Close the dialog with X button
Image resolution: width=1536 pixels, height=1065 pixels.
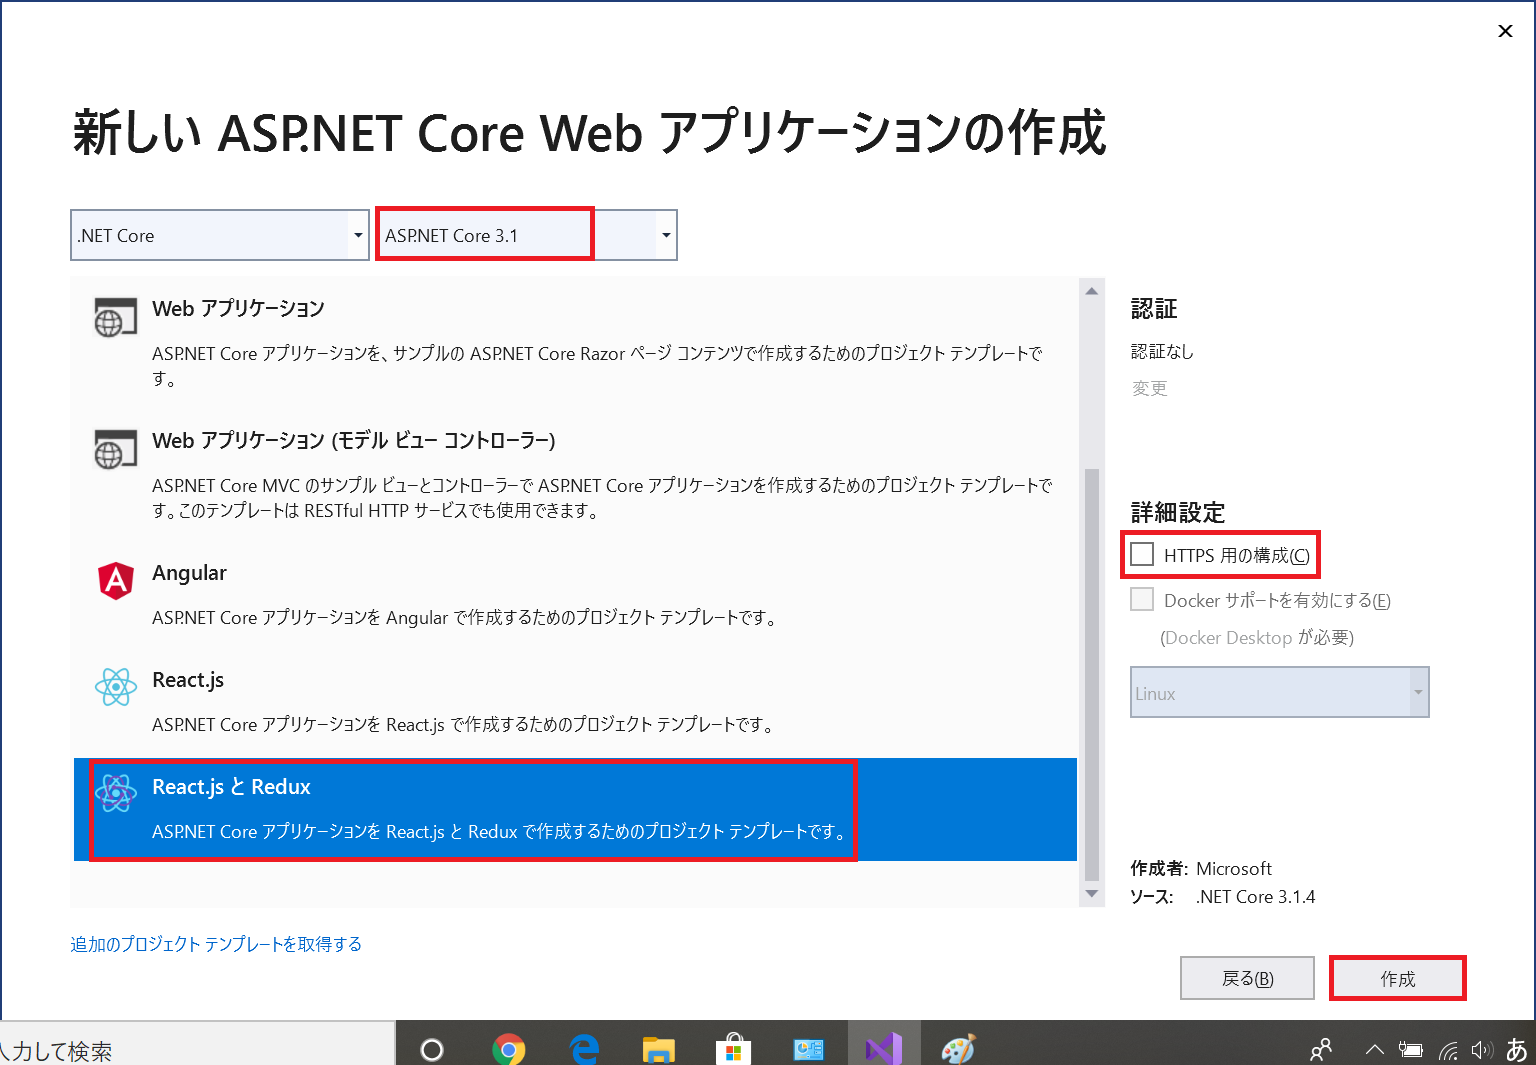coord(1505,31)
